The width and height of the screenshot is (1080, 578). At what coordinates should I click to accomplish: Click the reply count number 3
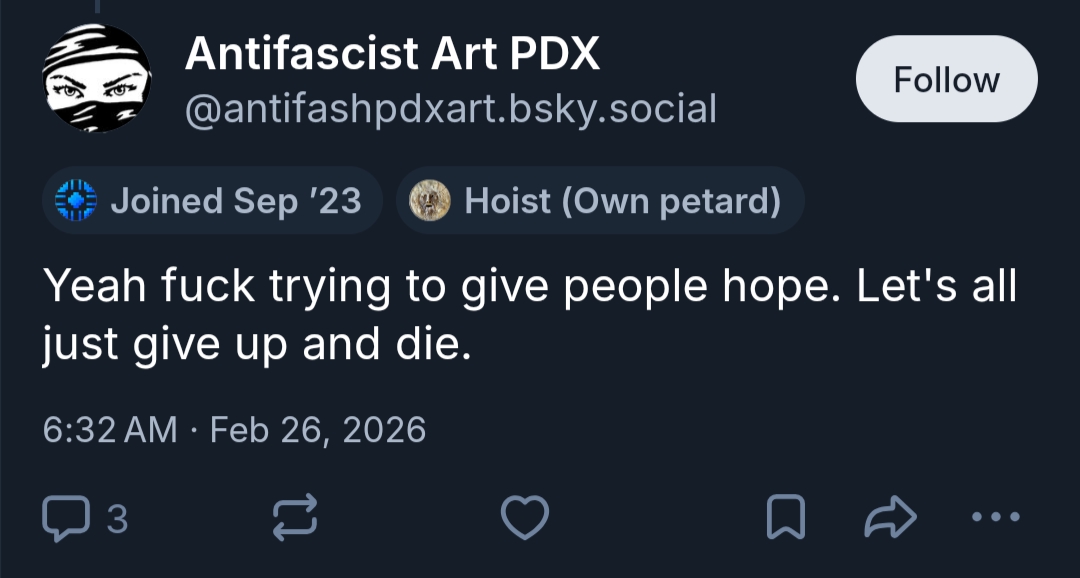(117, 518)
